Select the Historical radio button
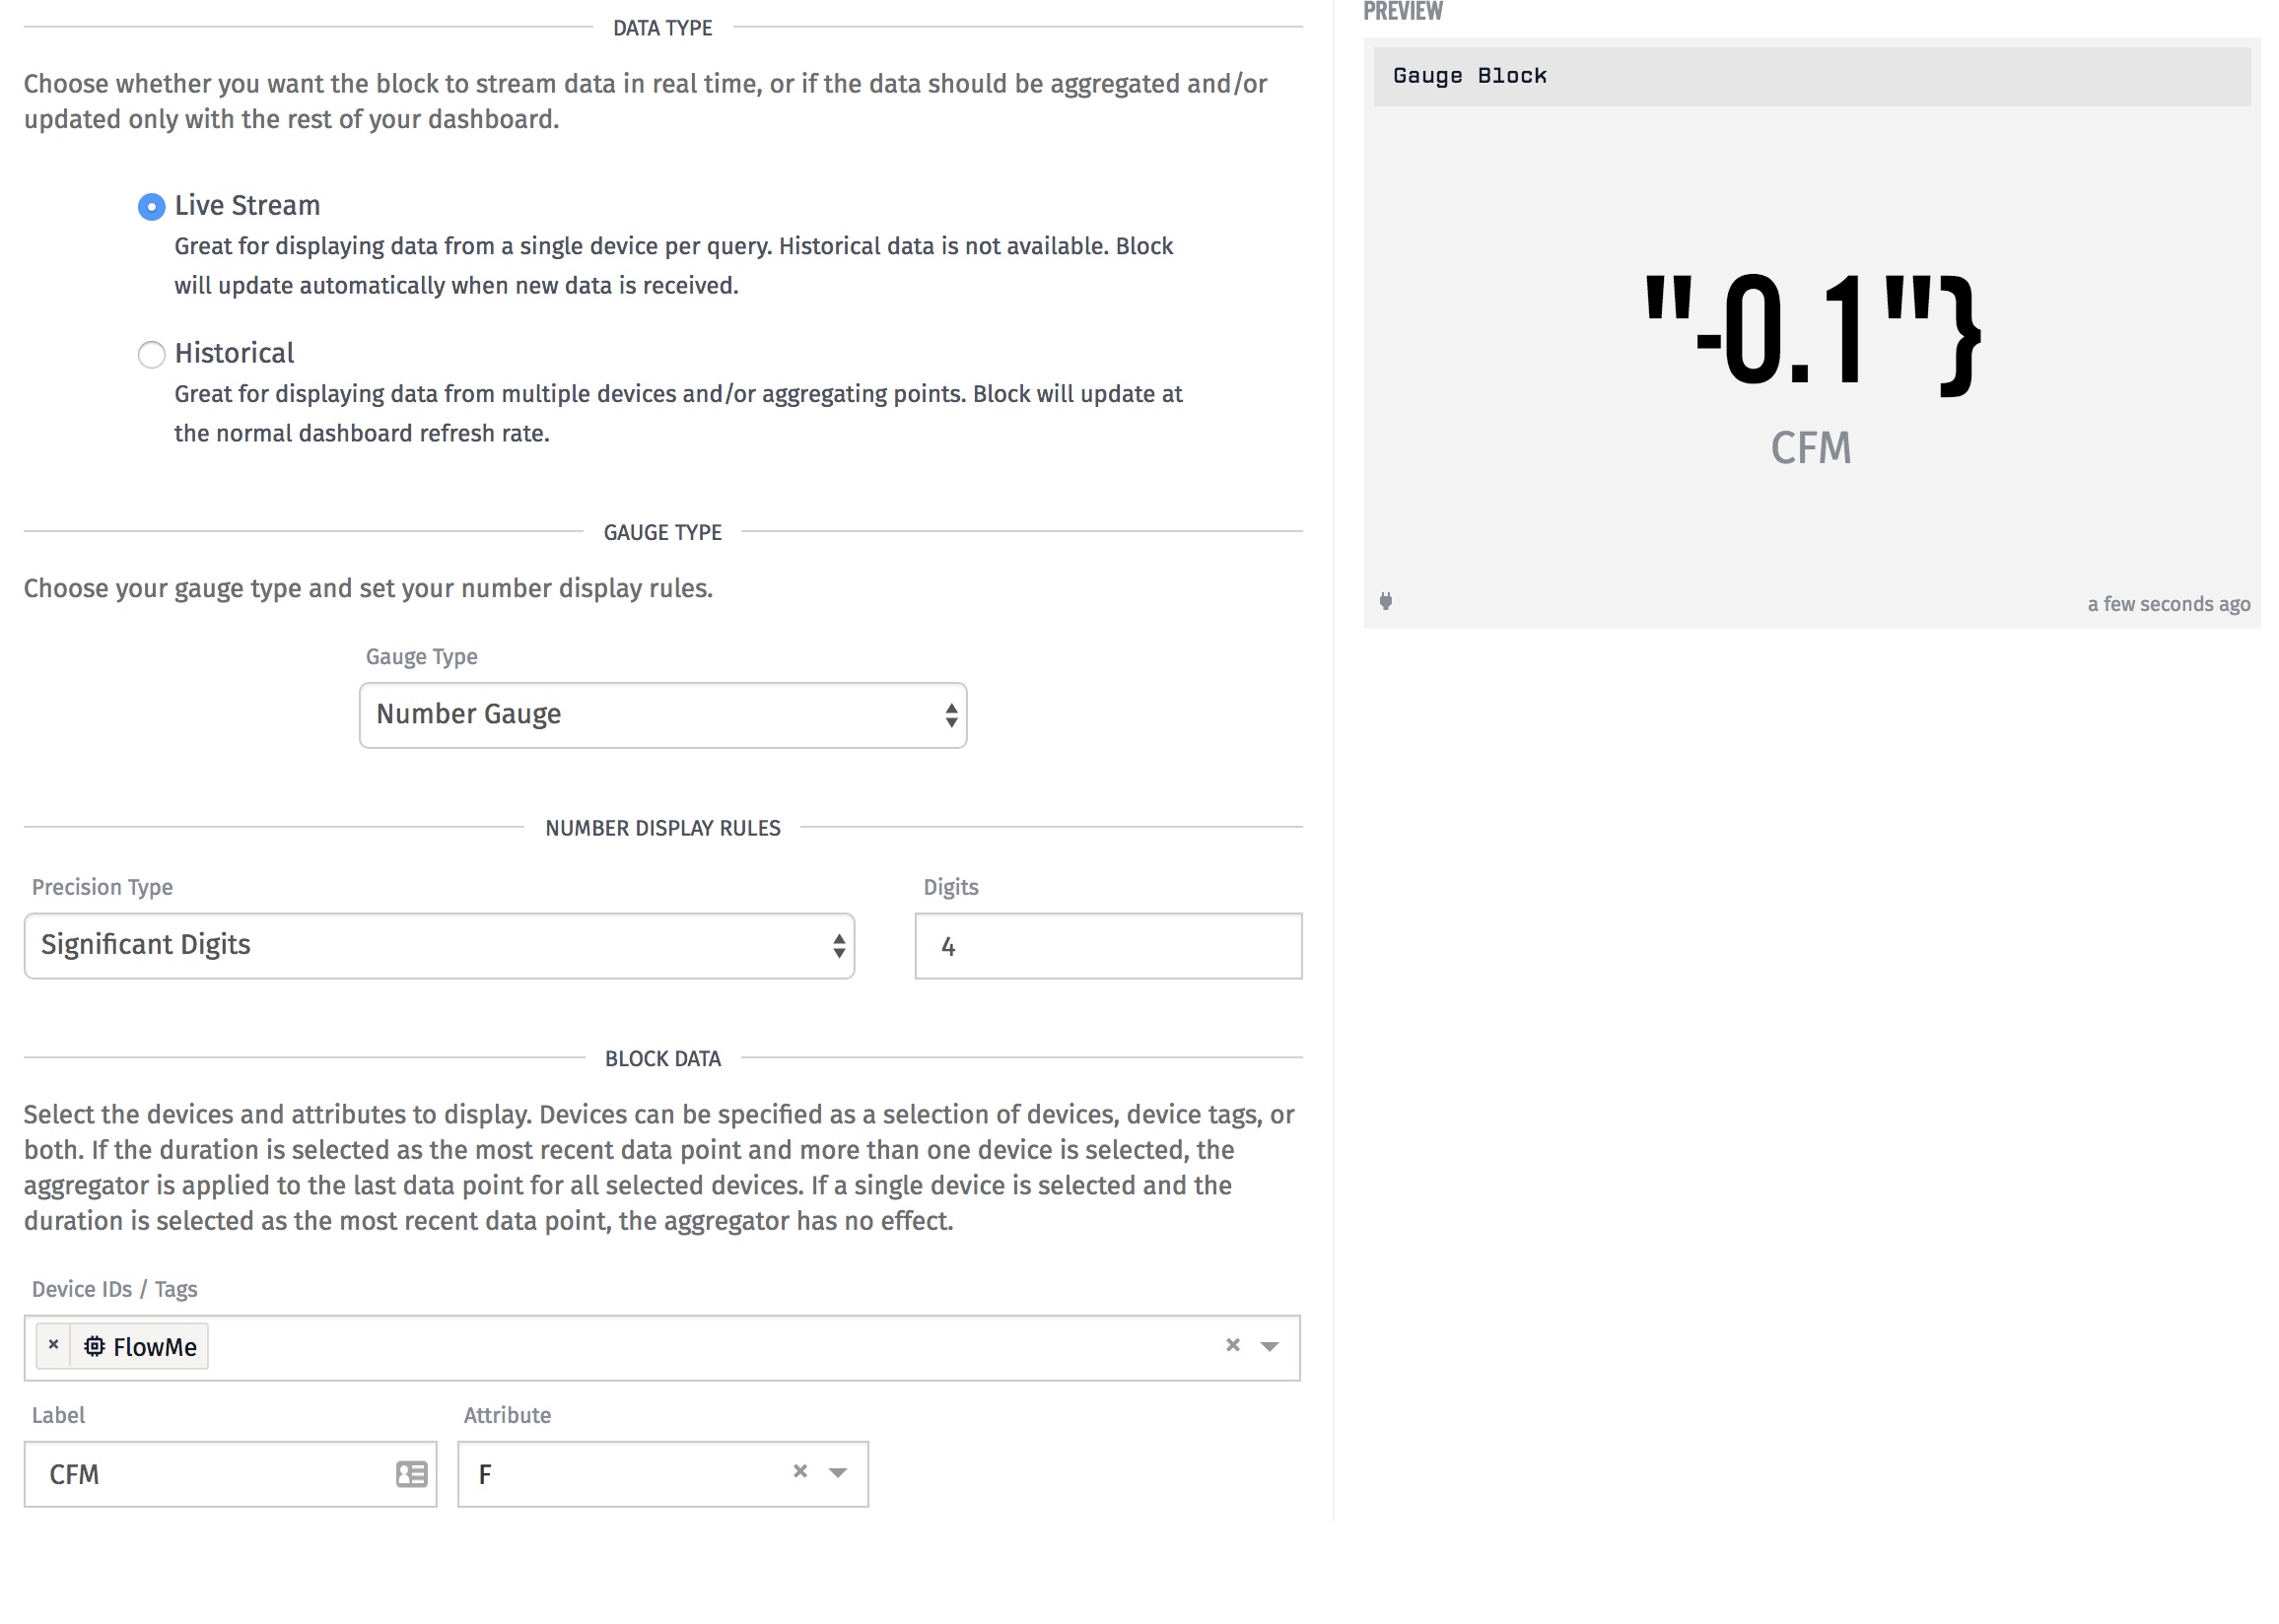The width and height of the screenshot is (2279, 1624). pos(151,354)
